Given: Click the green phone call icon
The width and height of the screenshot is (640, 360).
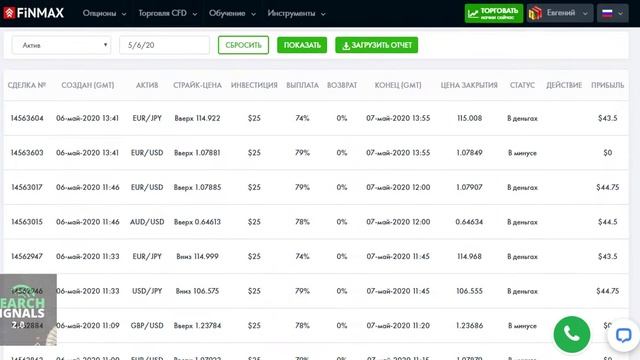Looking at the screenshot, I should click(571, 334).
